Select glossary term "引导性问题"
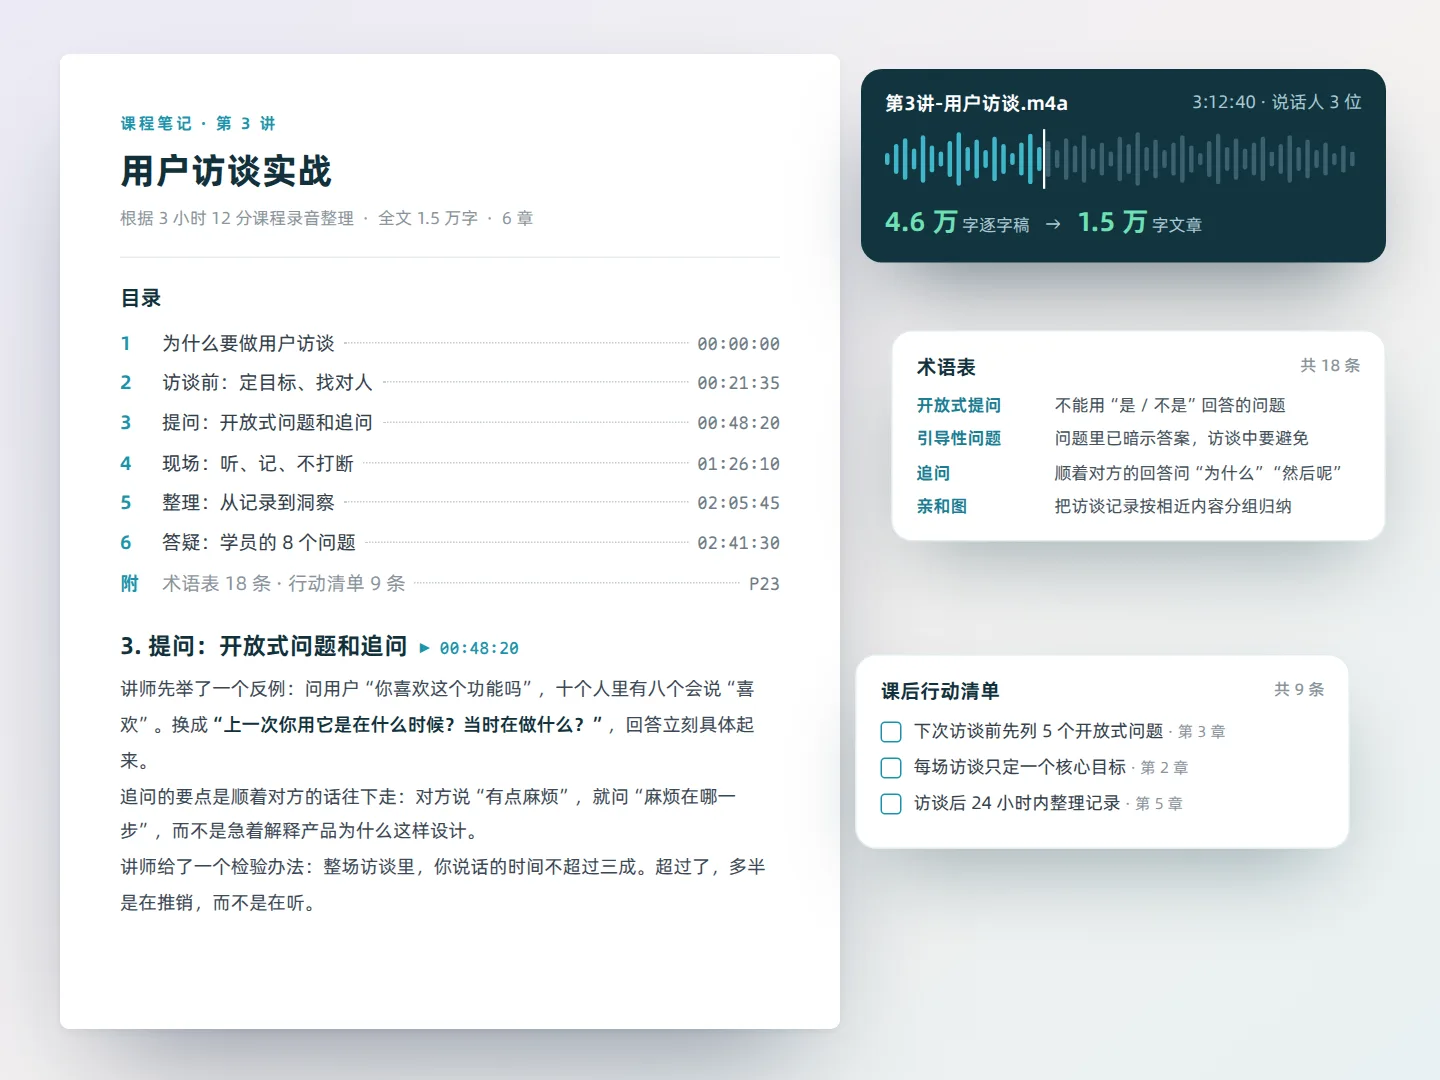Viewport: 1440px width, 1080px height. pyautogui.click(x=958, y=438)
